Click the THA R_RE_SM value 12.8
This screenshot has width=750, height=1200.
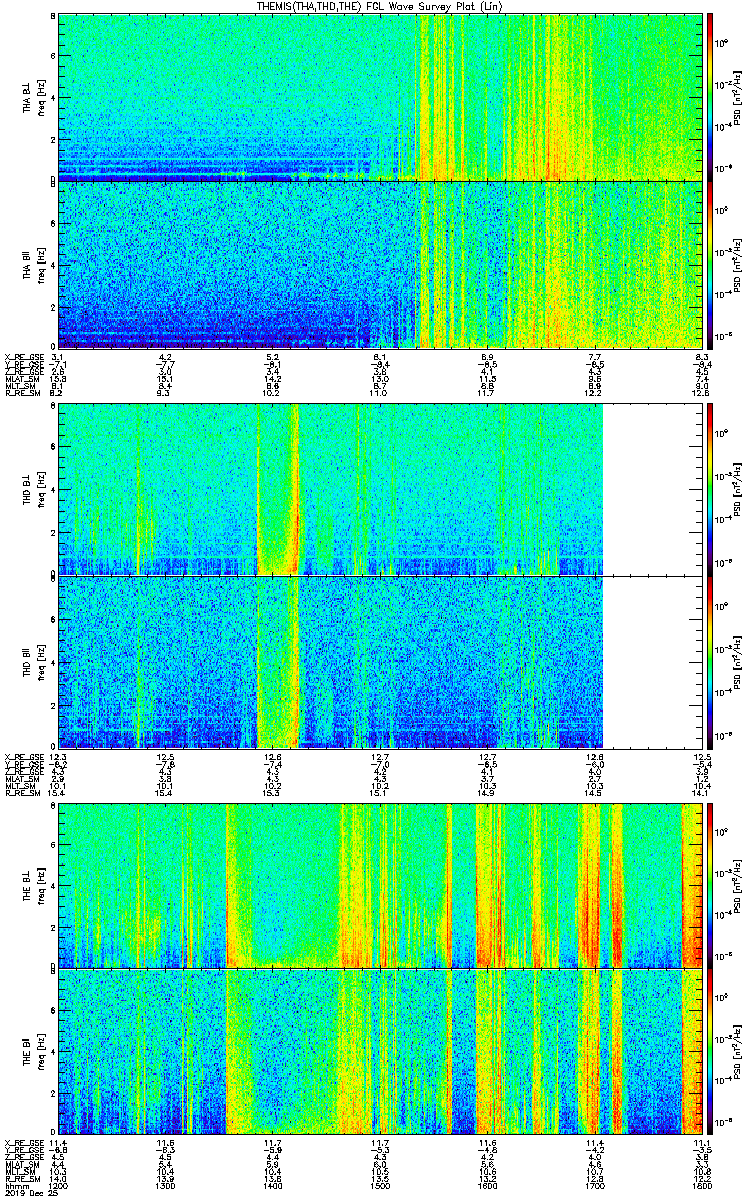703,395
